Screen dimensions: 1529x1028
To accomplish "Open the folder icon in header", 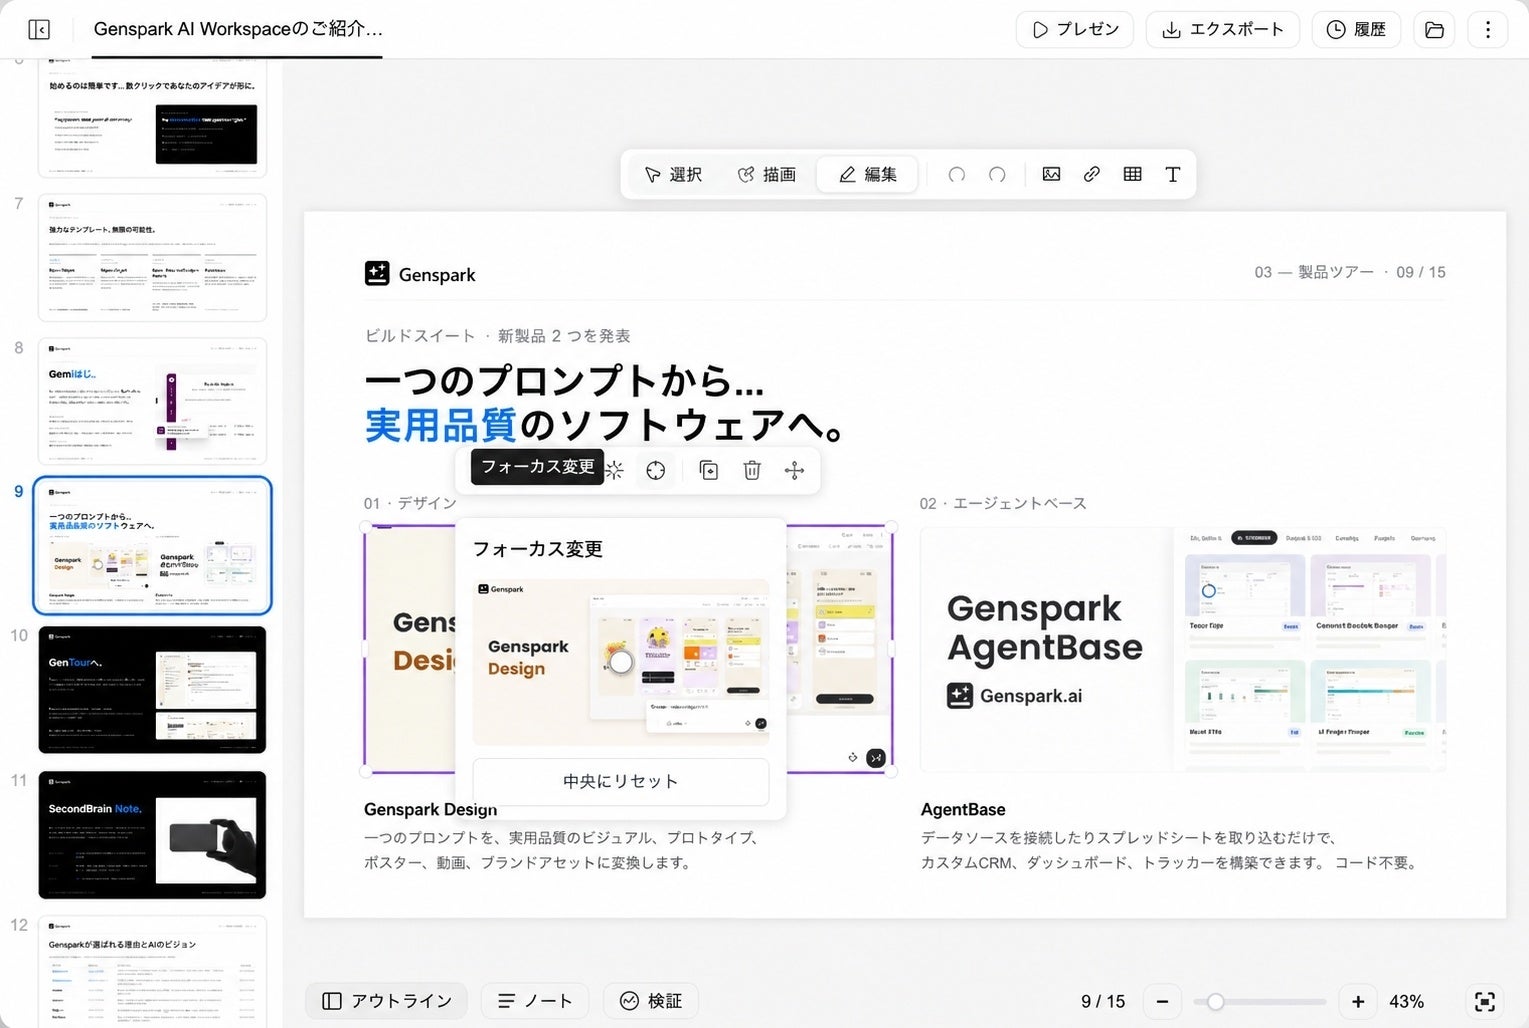I will (x=1434, y=29).
